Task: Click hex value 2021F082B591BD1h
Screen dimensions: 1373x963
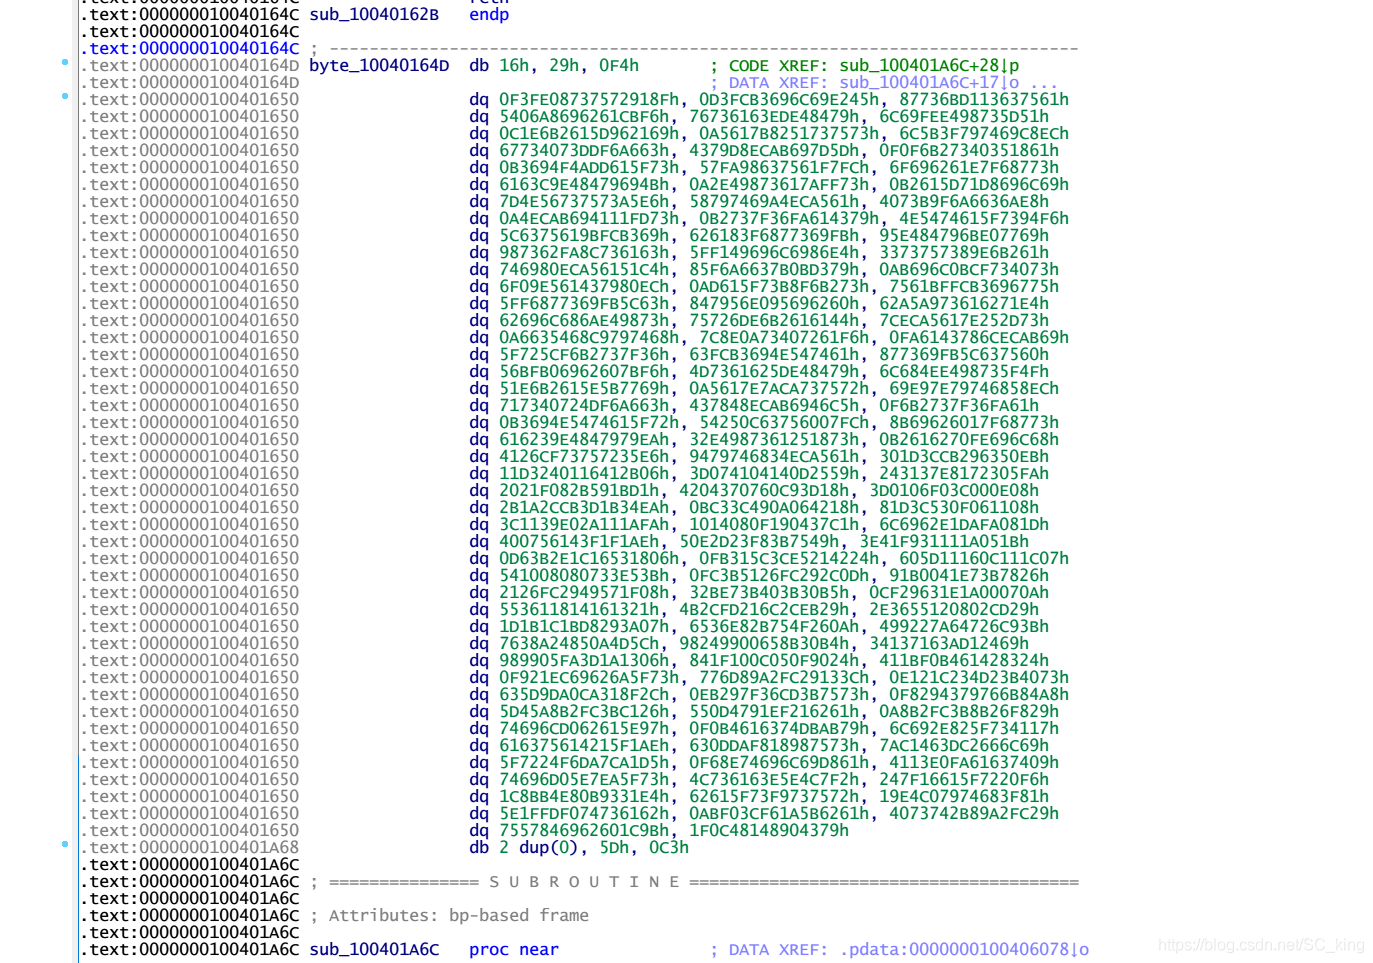Action: (x=579, y=490)
